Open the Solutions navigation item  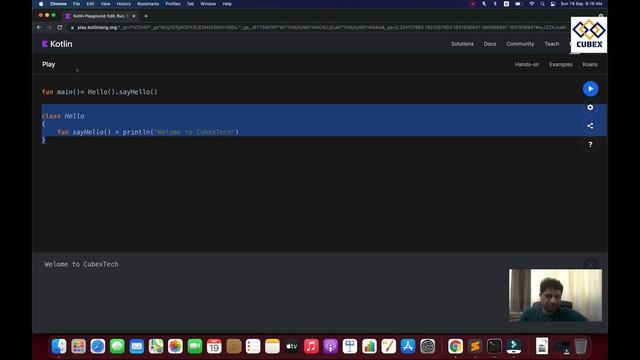(x=462, y=44)
